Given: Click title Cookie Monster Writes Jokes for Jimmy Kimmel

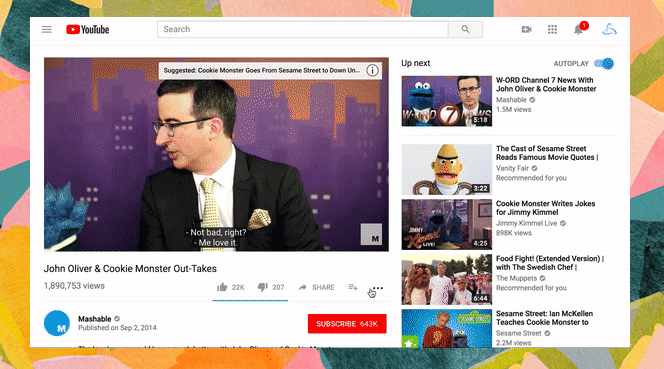Looking at the screenshot, I should (545, 208).
